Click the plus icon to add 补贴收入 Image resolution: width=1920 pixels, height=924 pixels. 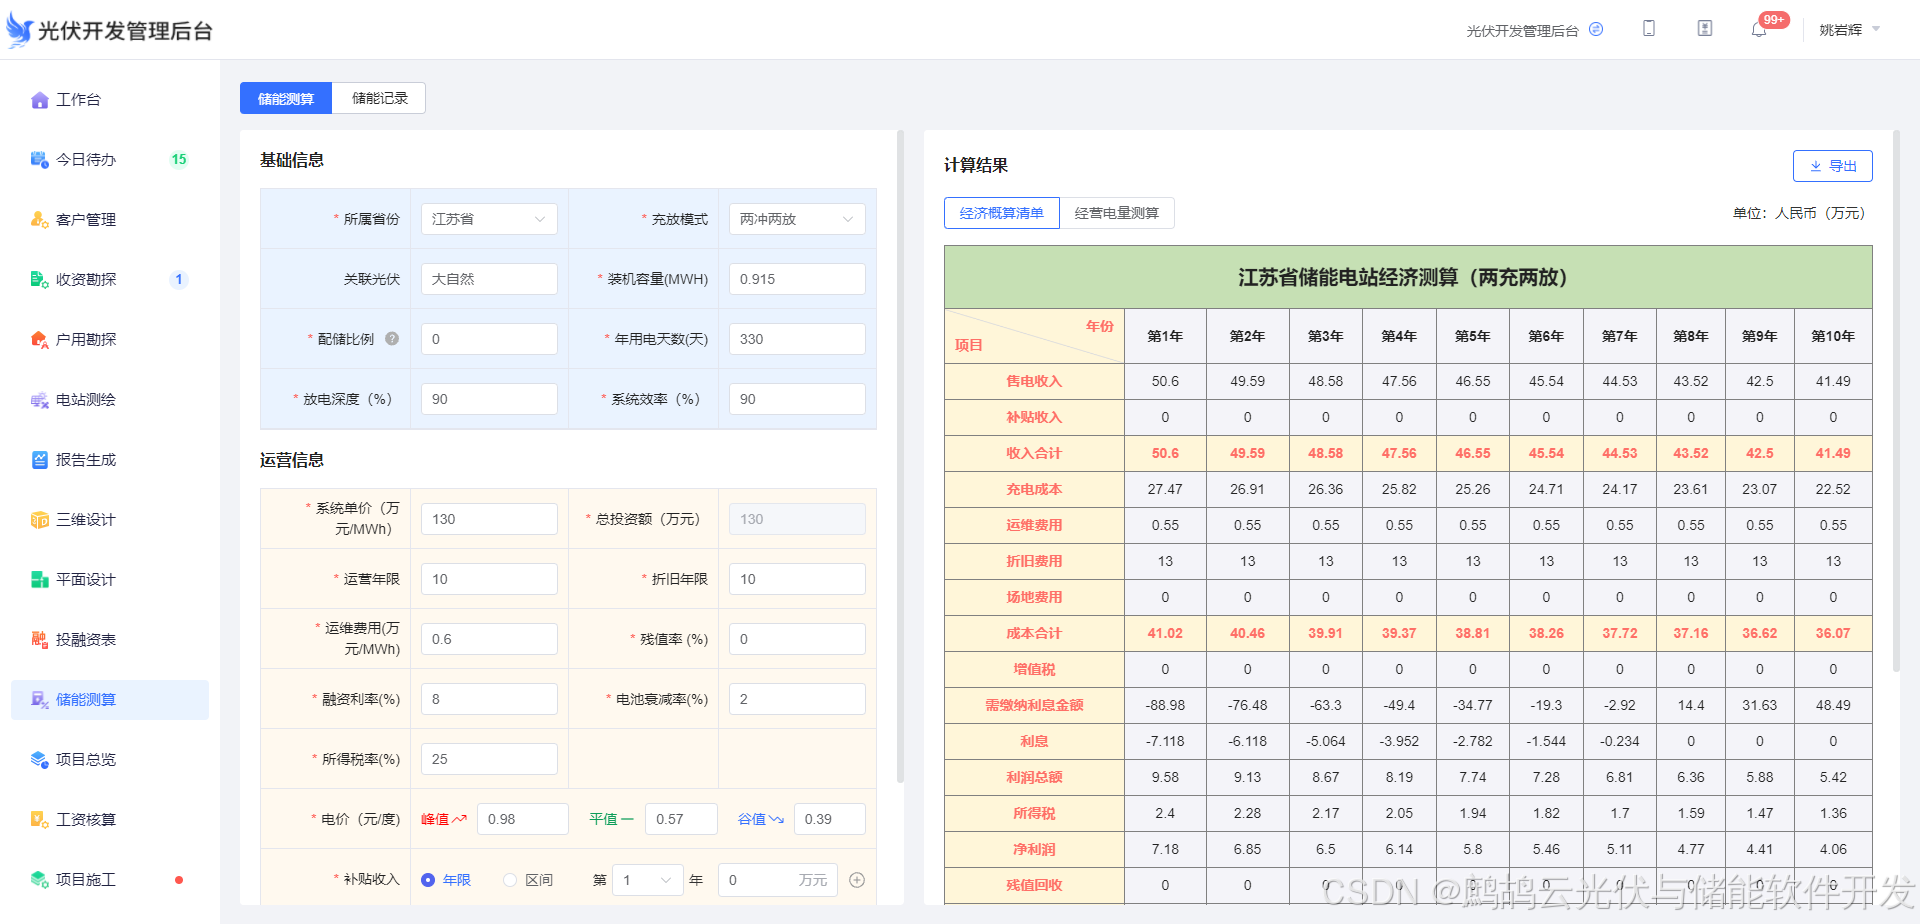857,880
